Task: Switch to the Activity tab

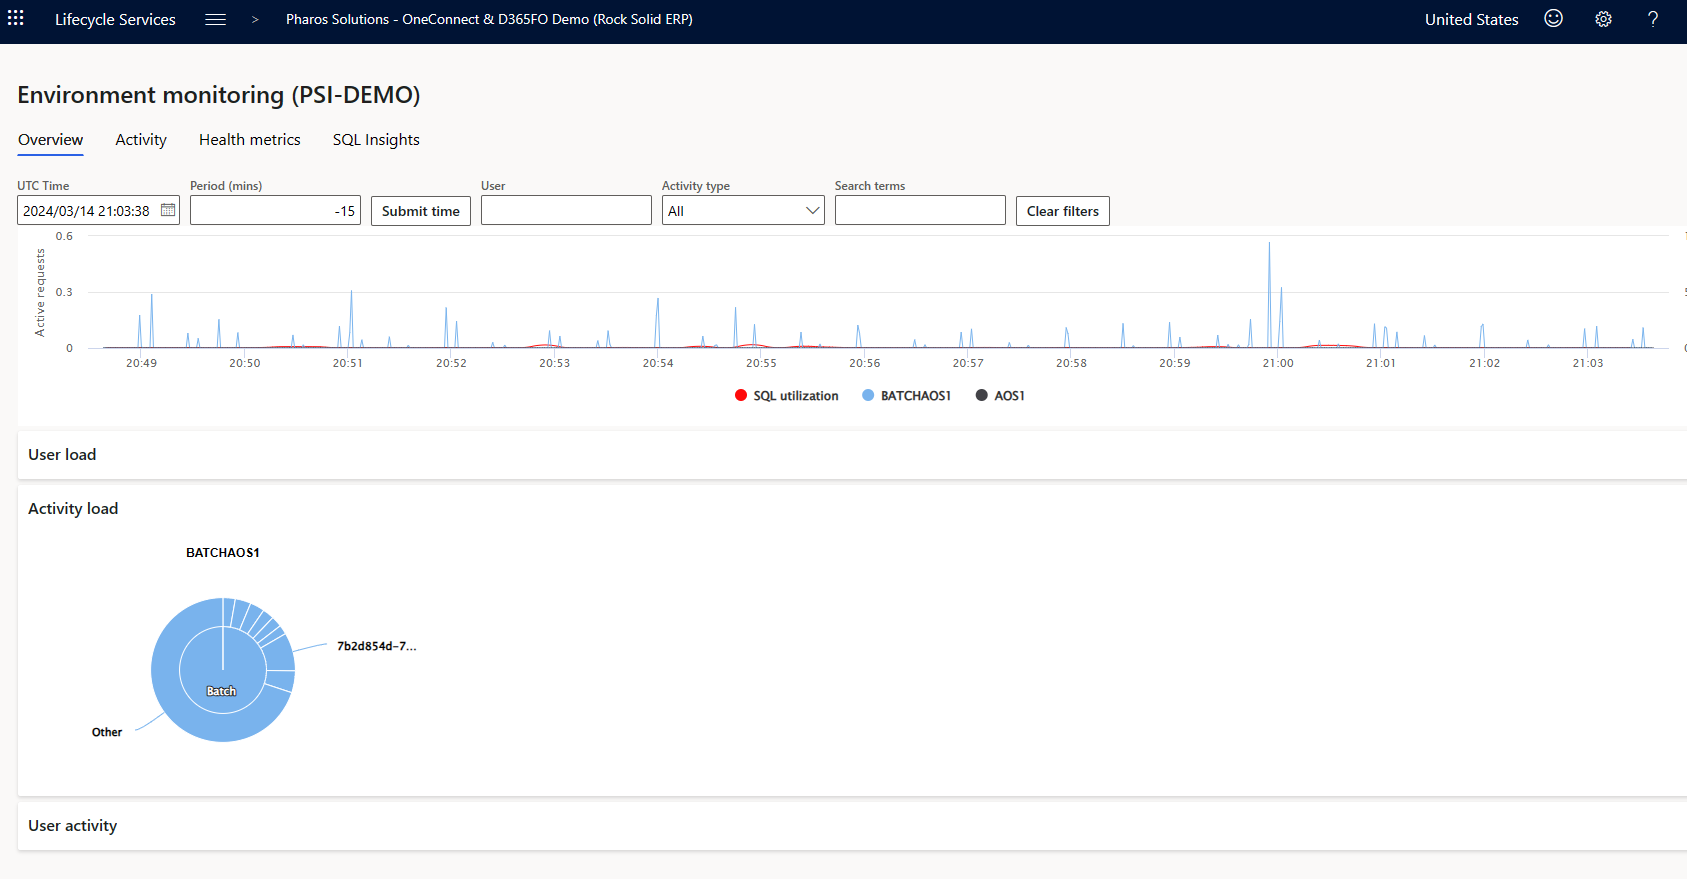Action: (x=141, y=140)
